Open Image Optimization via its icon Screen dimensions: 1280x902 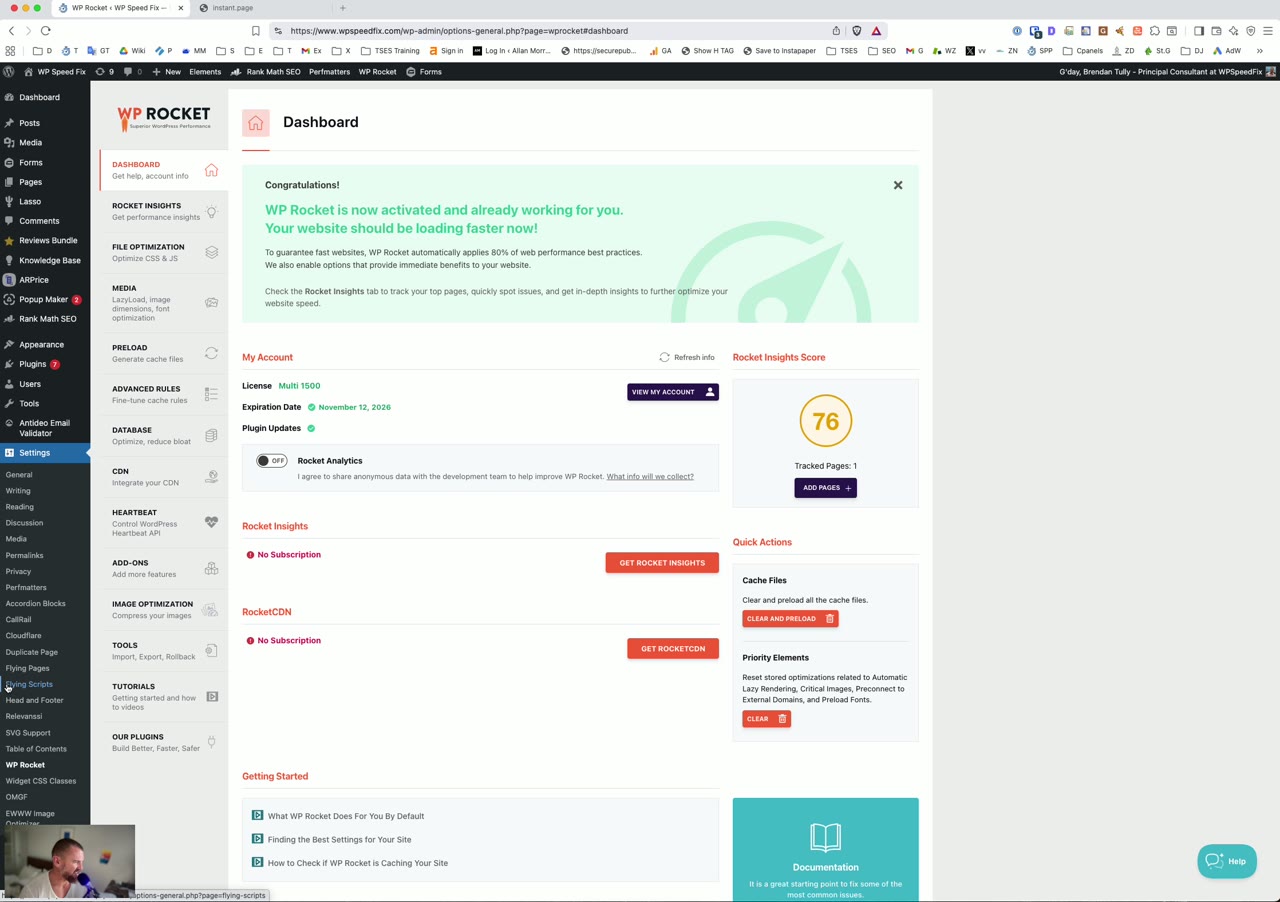point(211,610)
